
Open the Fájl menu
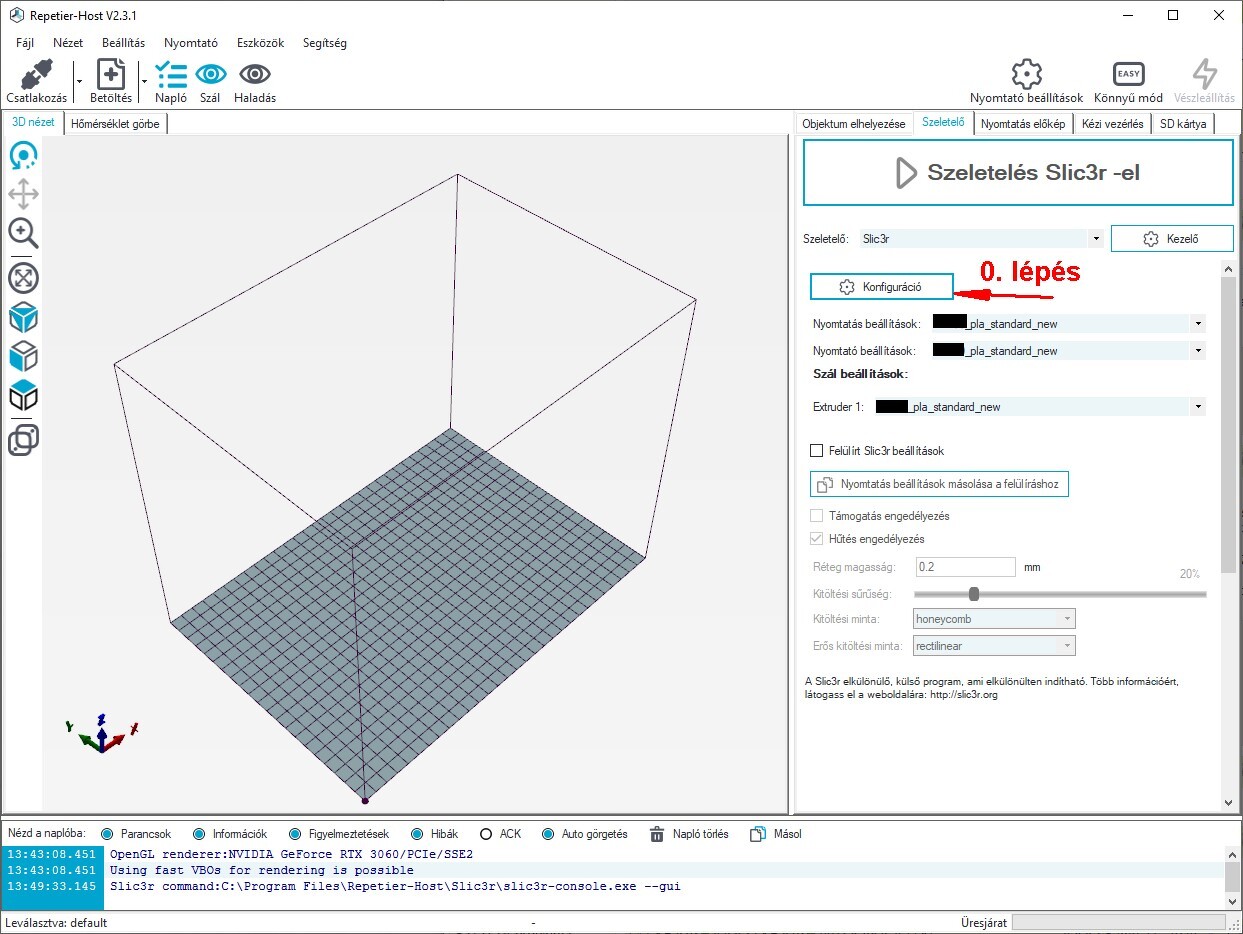(x=25, y=43)
